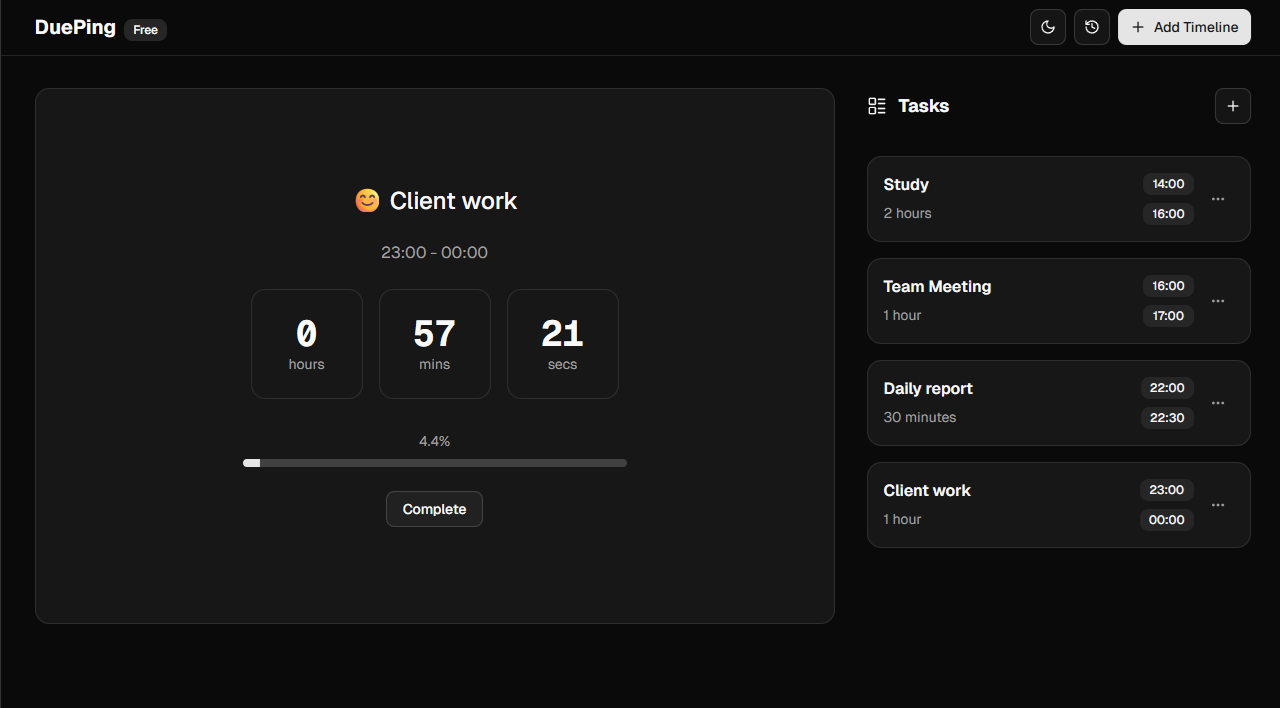Viewport: 1280px width, 708px height.
Task: Click the 22:30 end time badge
Action: click(1167, 418)
